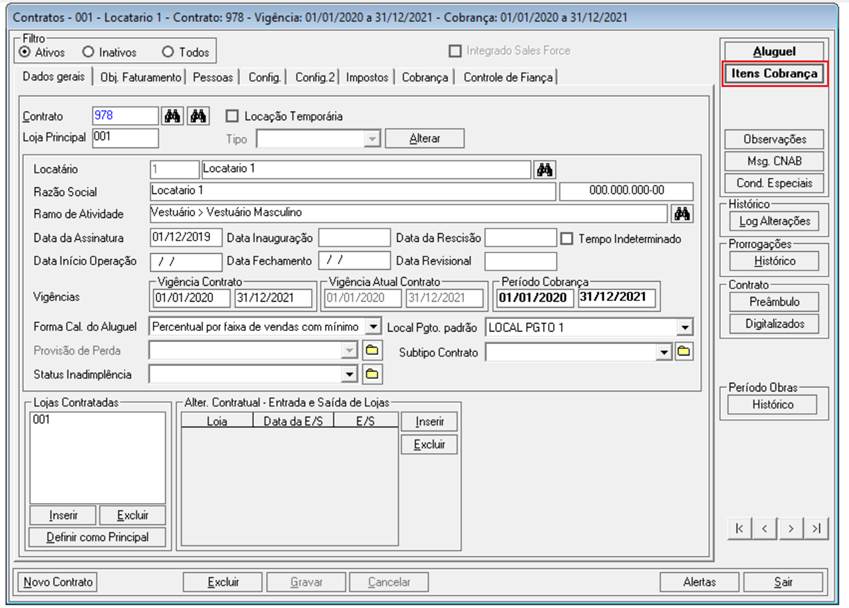Expand Status Inadimplência dropdown

350,374
